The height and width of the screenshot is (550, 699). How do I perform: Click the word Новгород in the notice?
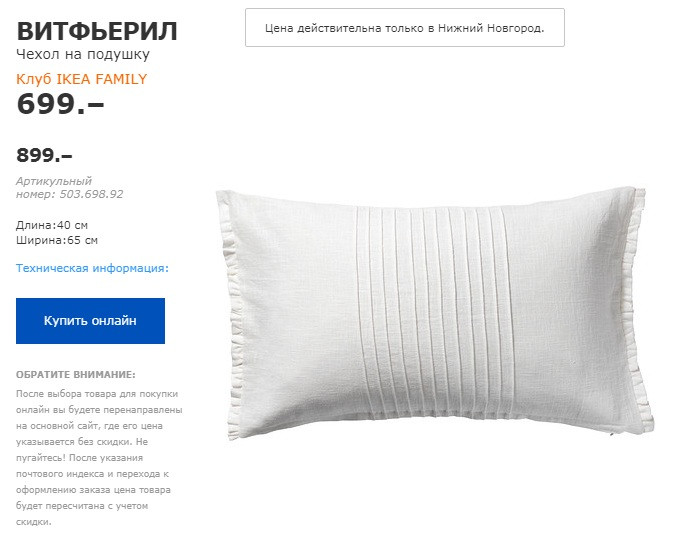pos(515,28)
